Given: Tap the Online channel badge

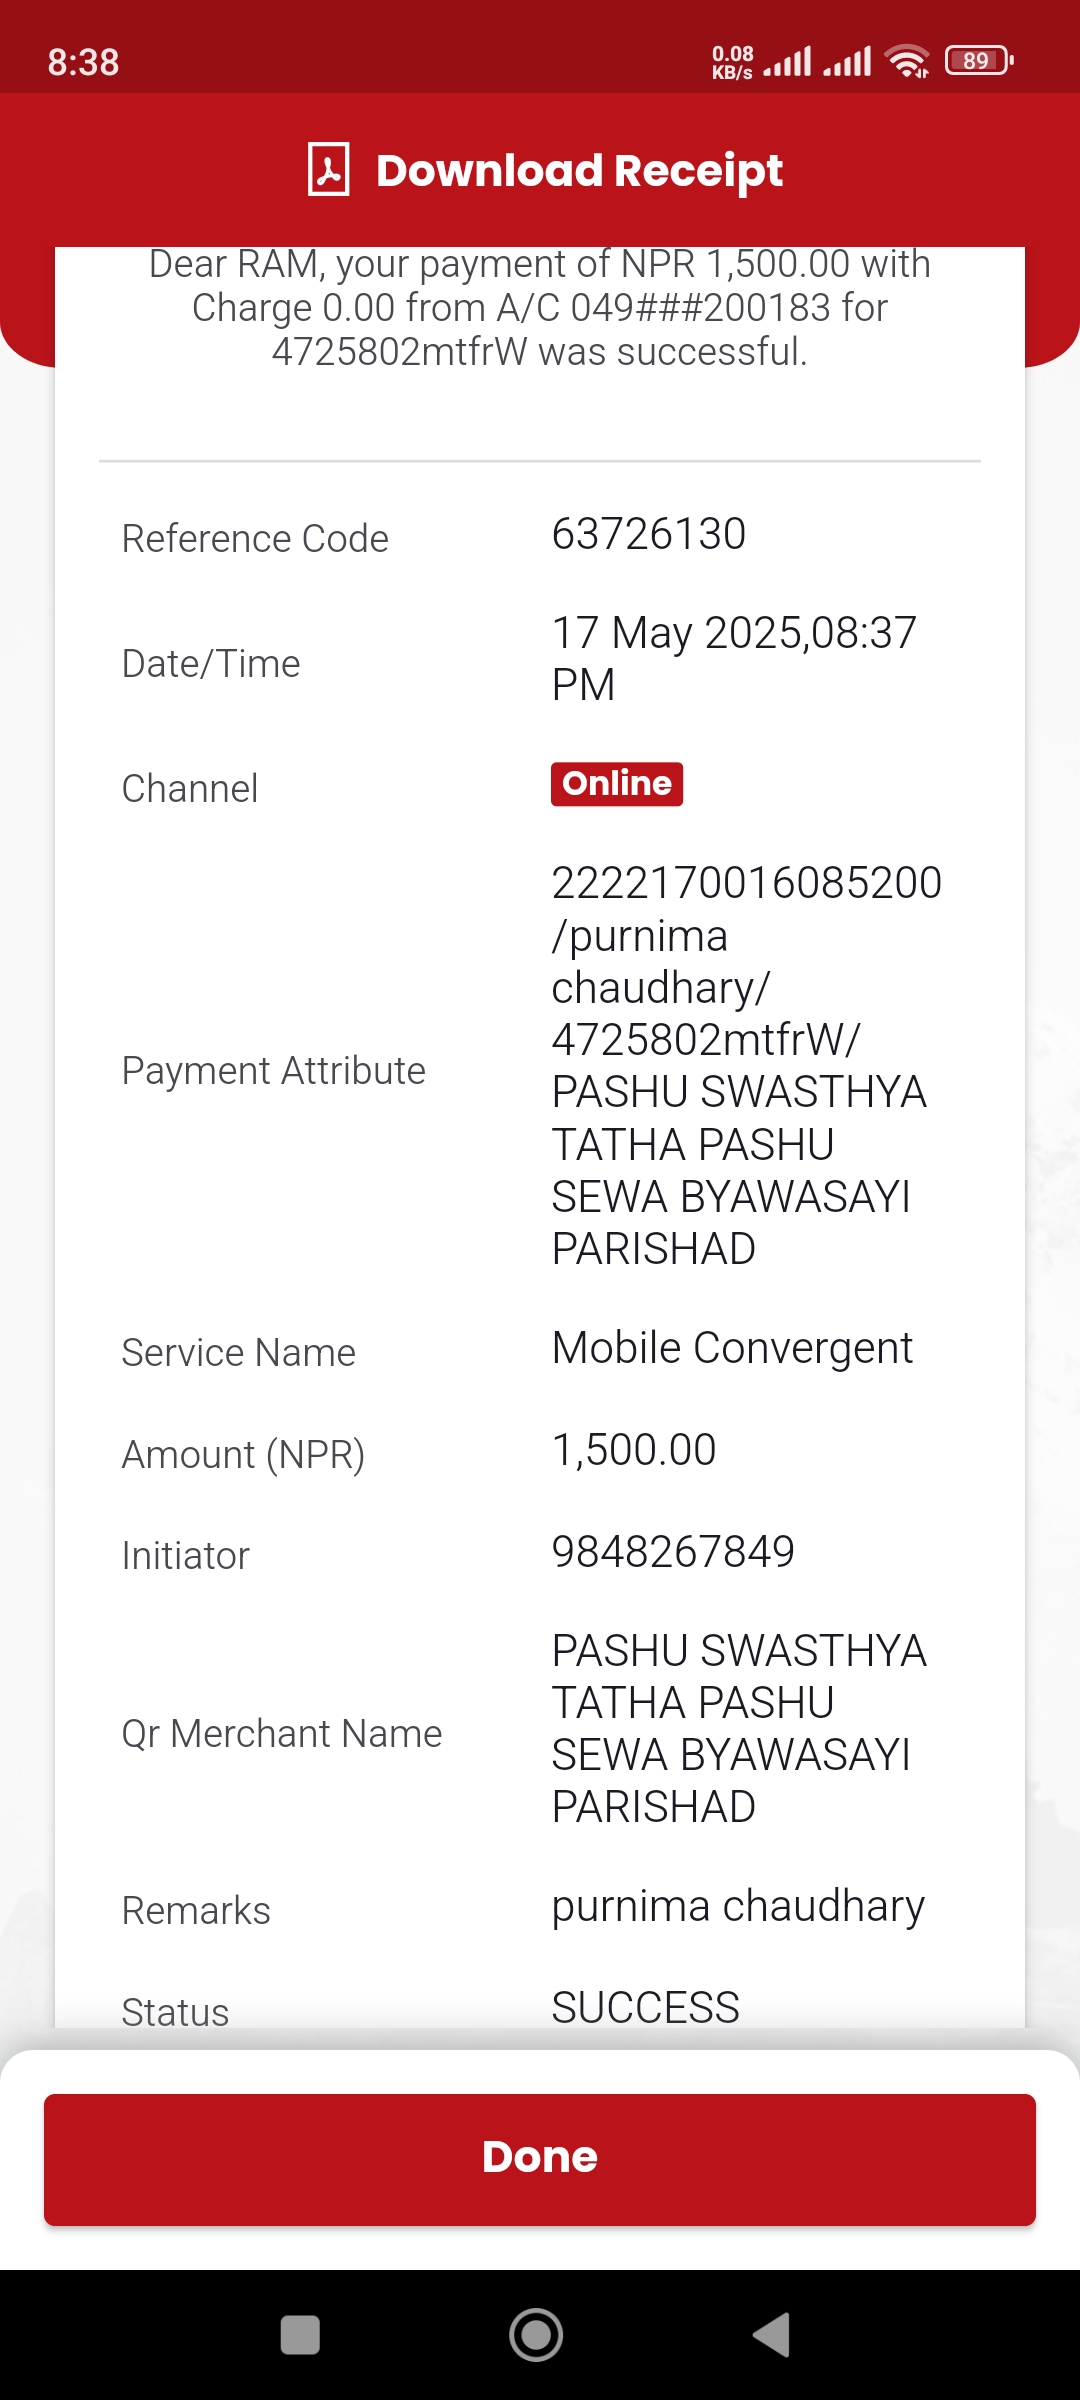Looking at the screenshot, I should click(617, 784).
